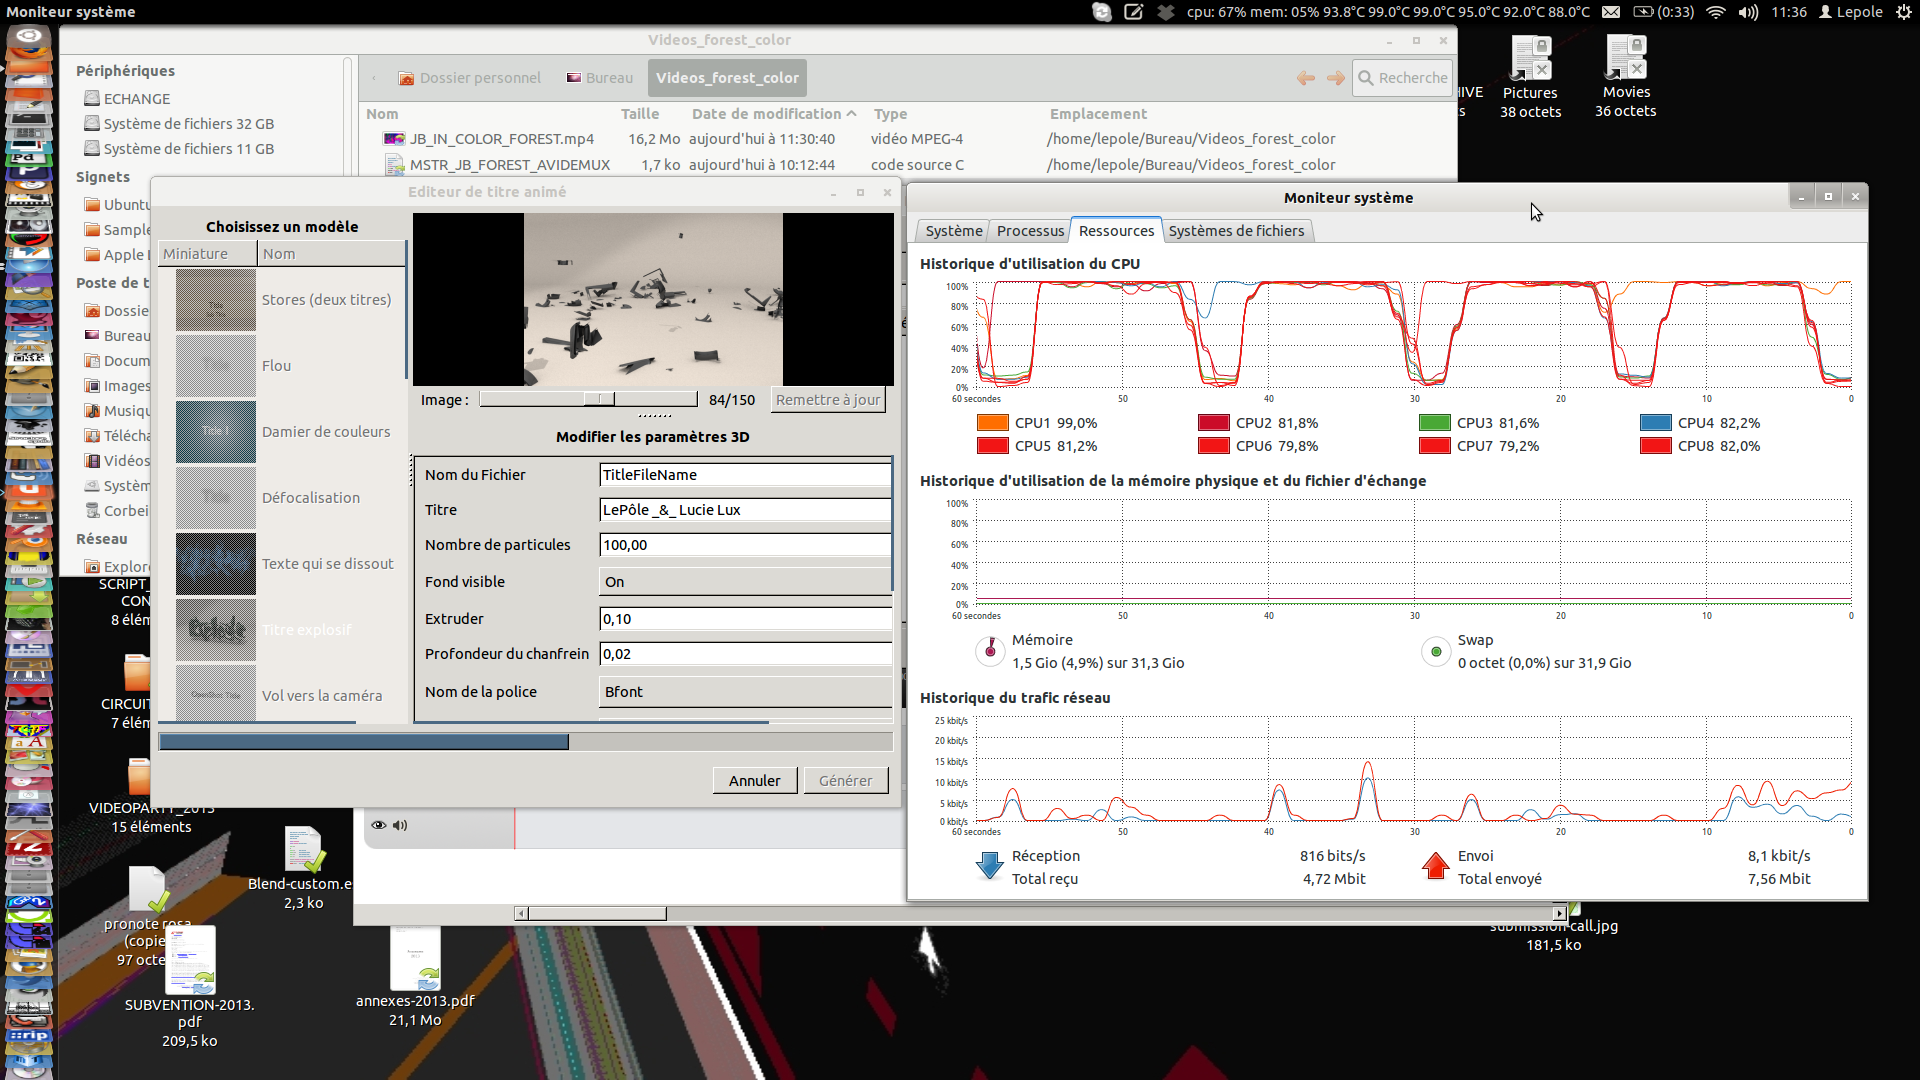Toggle the Fond visible On option

[744, 582]
